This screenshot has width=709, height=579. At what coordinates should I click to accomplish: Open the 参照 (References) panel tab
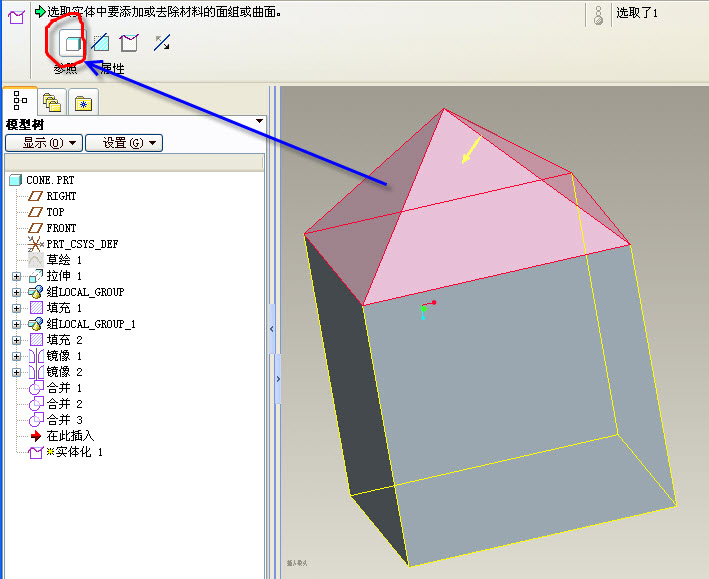click(x=66, y=69)
